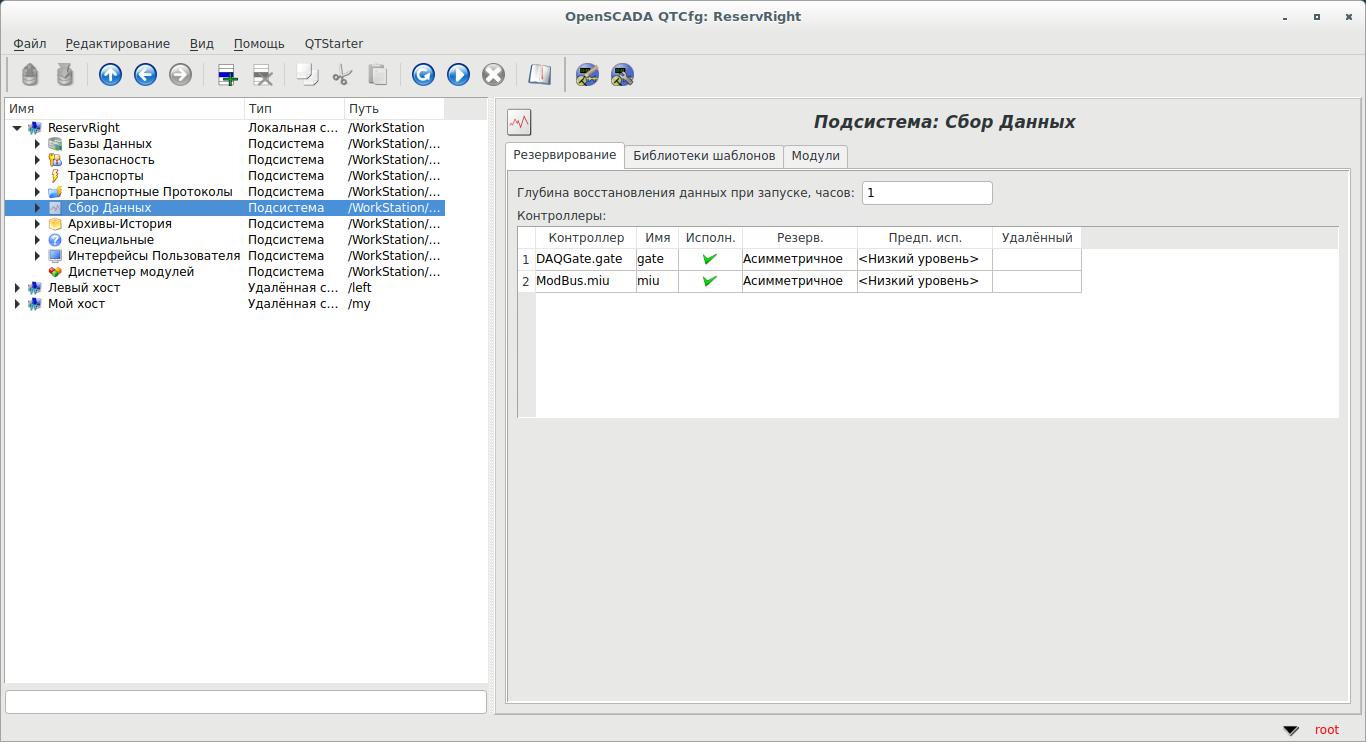Screen dimensions: 1366x742
Task: Toggle the Исполн. checkmark for ModBus.miu
Action: coord(710,281)
